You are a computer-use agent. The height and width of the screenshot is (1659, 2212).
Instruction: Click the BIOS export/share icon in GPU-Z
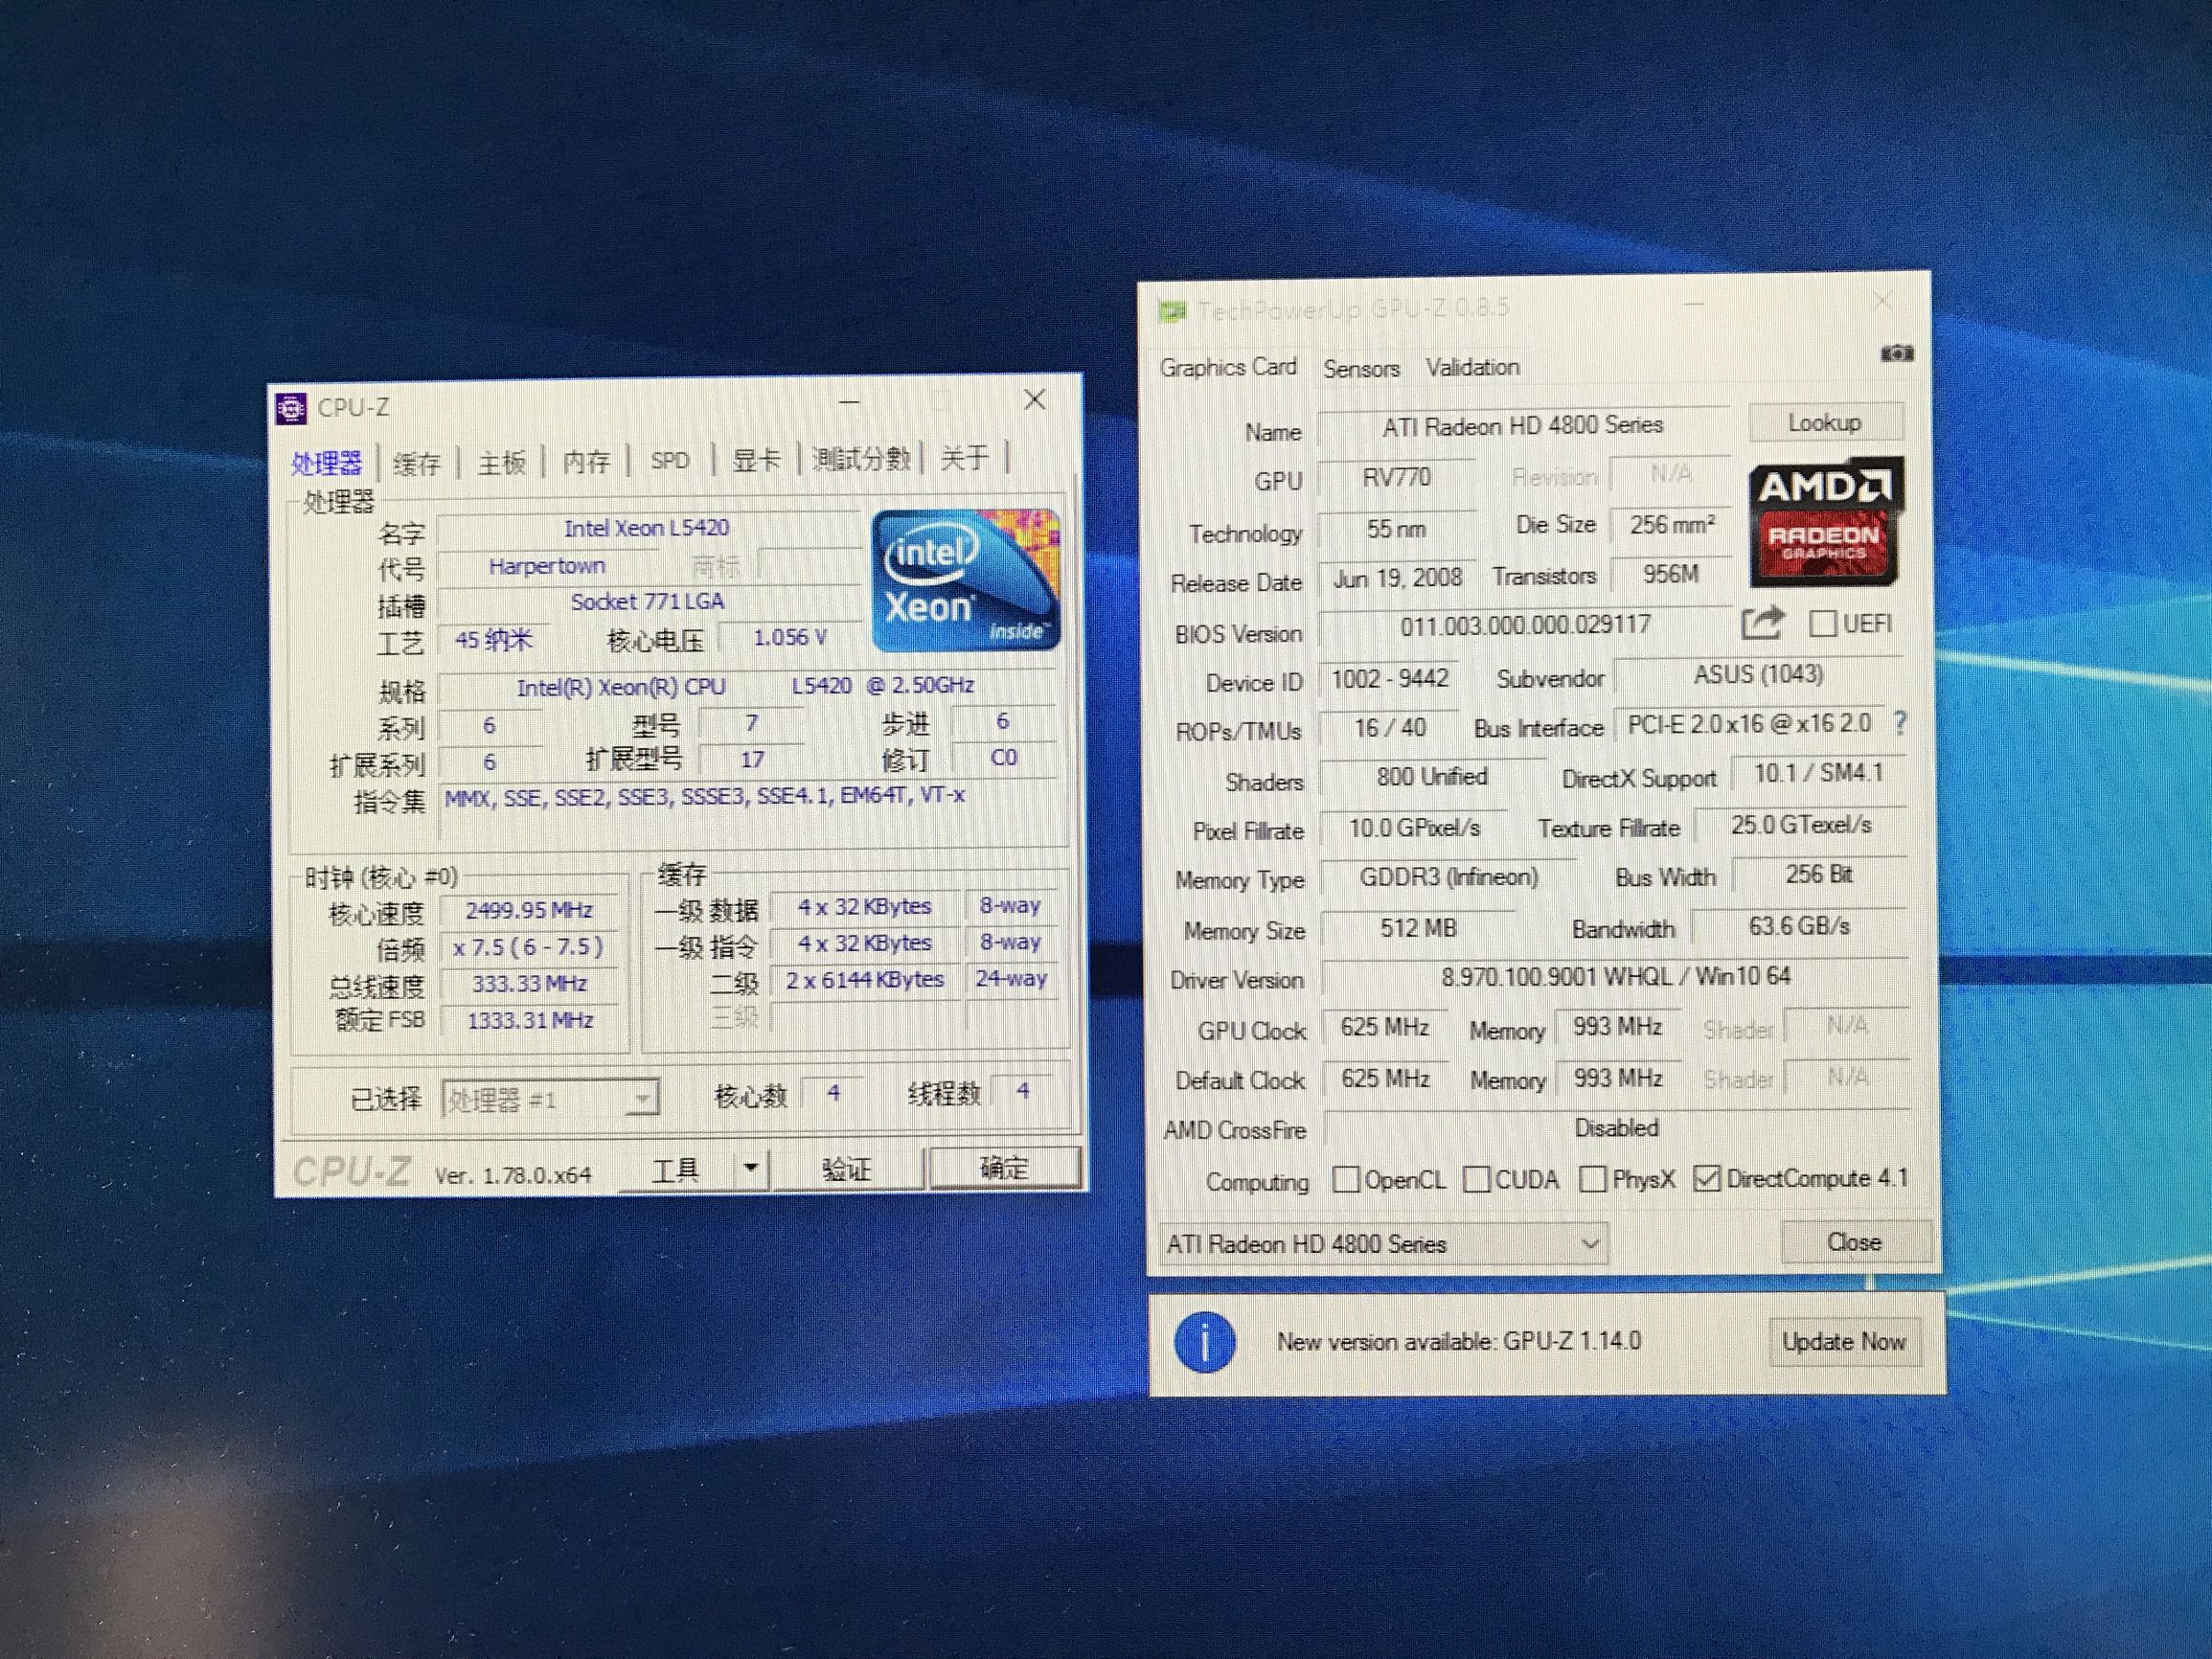pos(1763,622)
